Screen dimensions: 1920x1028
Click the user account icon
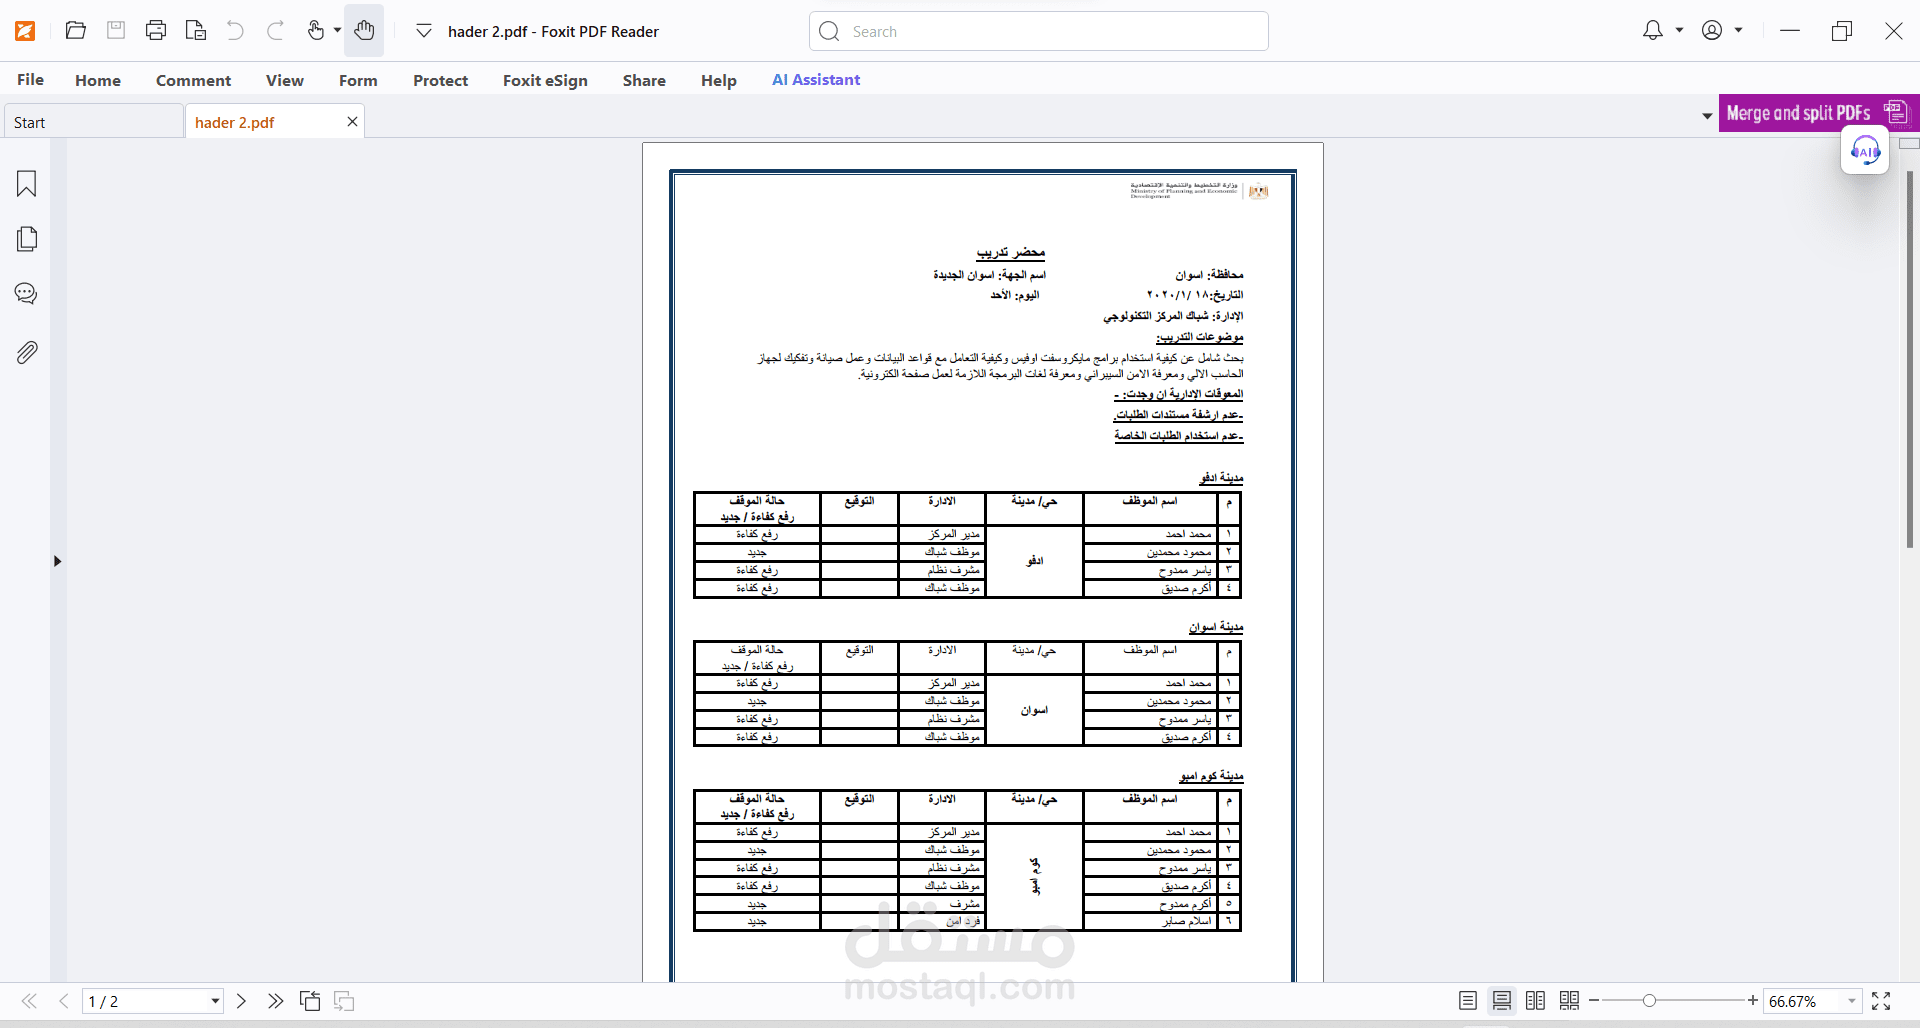coord(1712,30)
